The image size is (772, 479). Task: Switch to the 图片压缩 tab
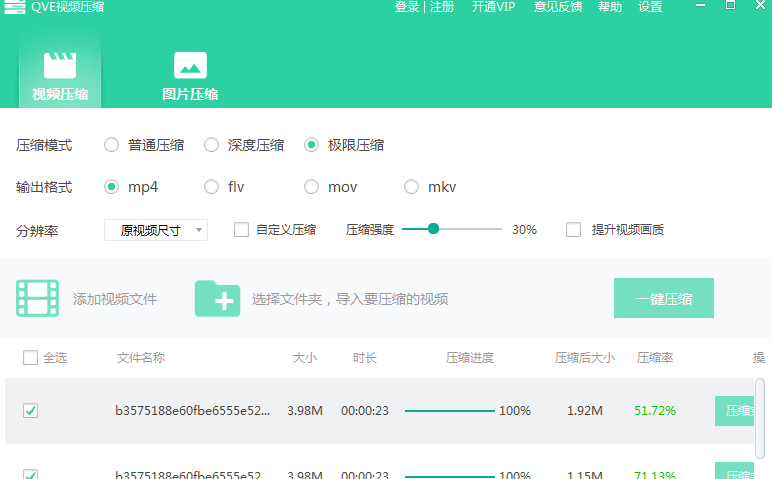[x=190, y=75]
